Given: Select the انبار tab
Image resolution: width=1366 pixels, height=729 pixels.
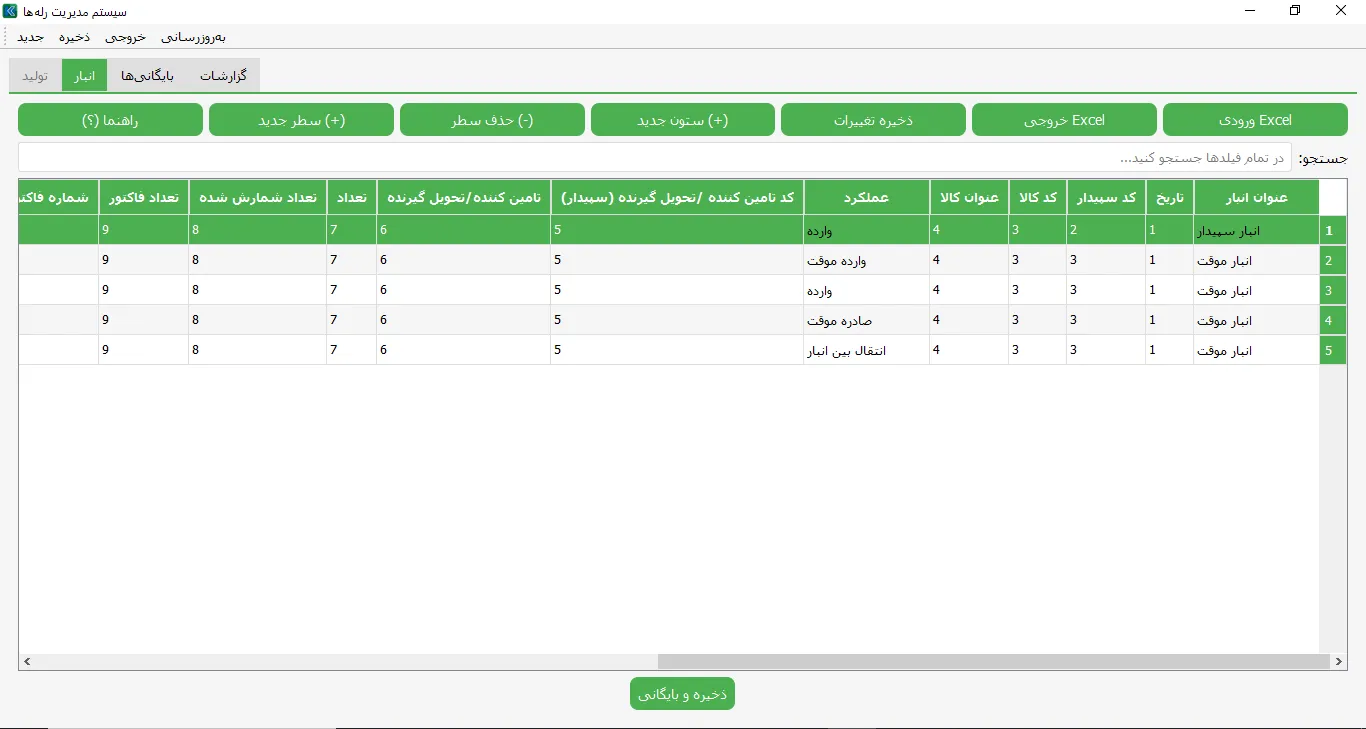Looking at the screenshot, I should click(84, 76).
